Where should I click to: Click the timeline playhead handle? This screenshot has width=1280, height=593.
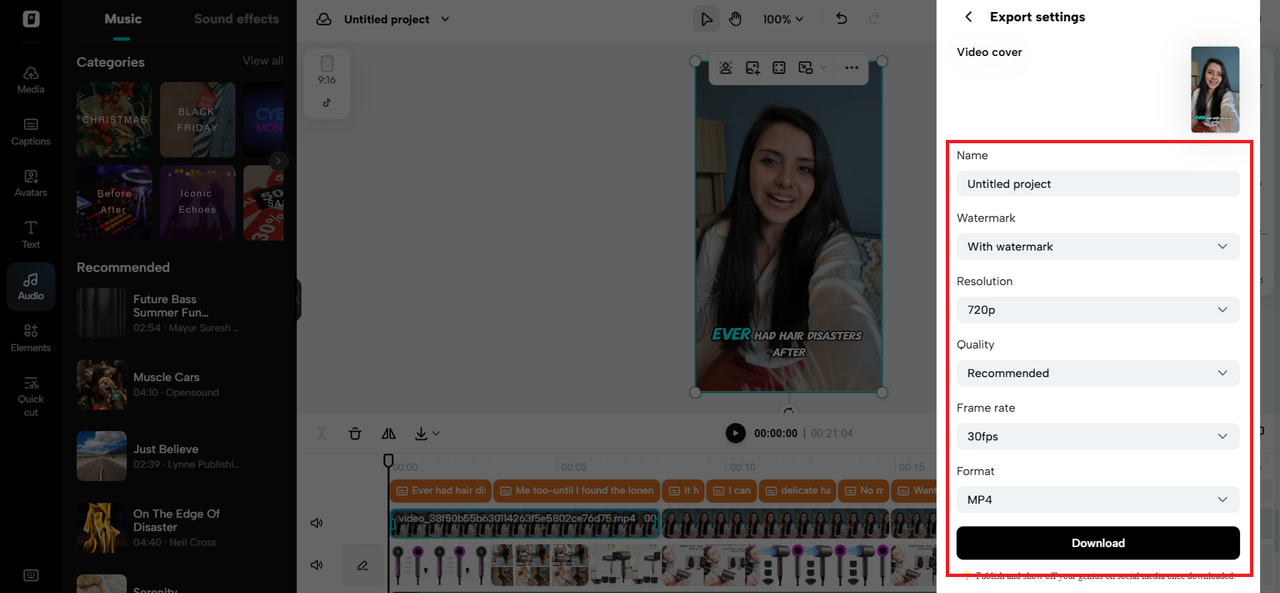point(388,461)
